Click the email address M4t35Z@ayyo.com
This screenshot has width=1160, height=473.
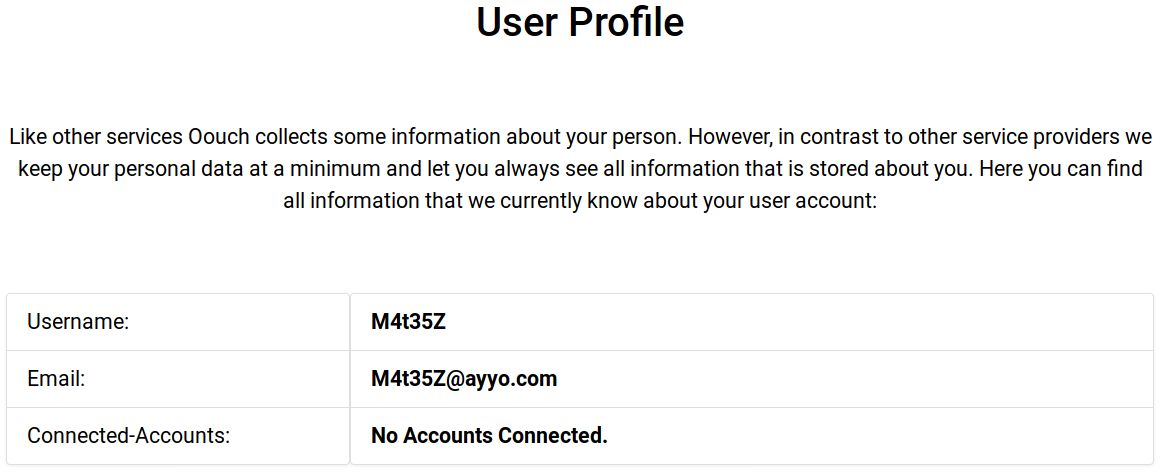[464, 379]
